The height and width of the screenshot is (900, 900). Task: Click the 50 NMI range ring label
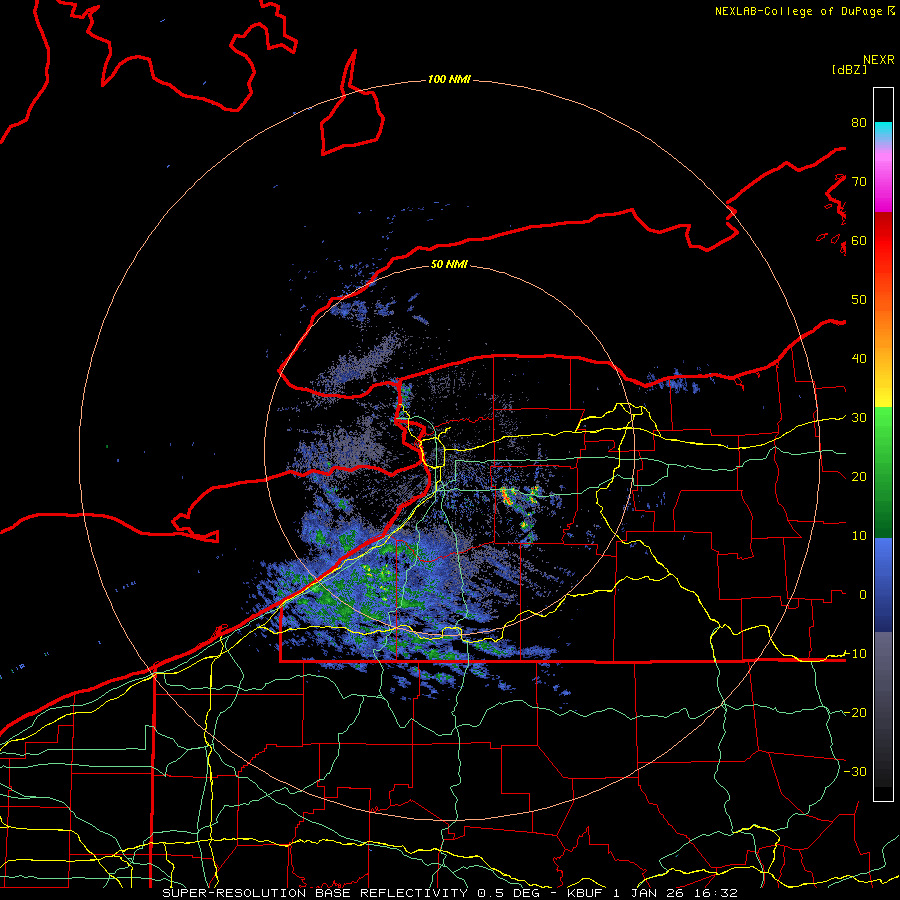449,264
